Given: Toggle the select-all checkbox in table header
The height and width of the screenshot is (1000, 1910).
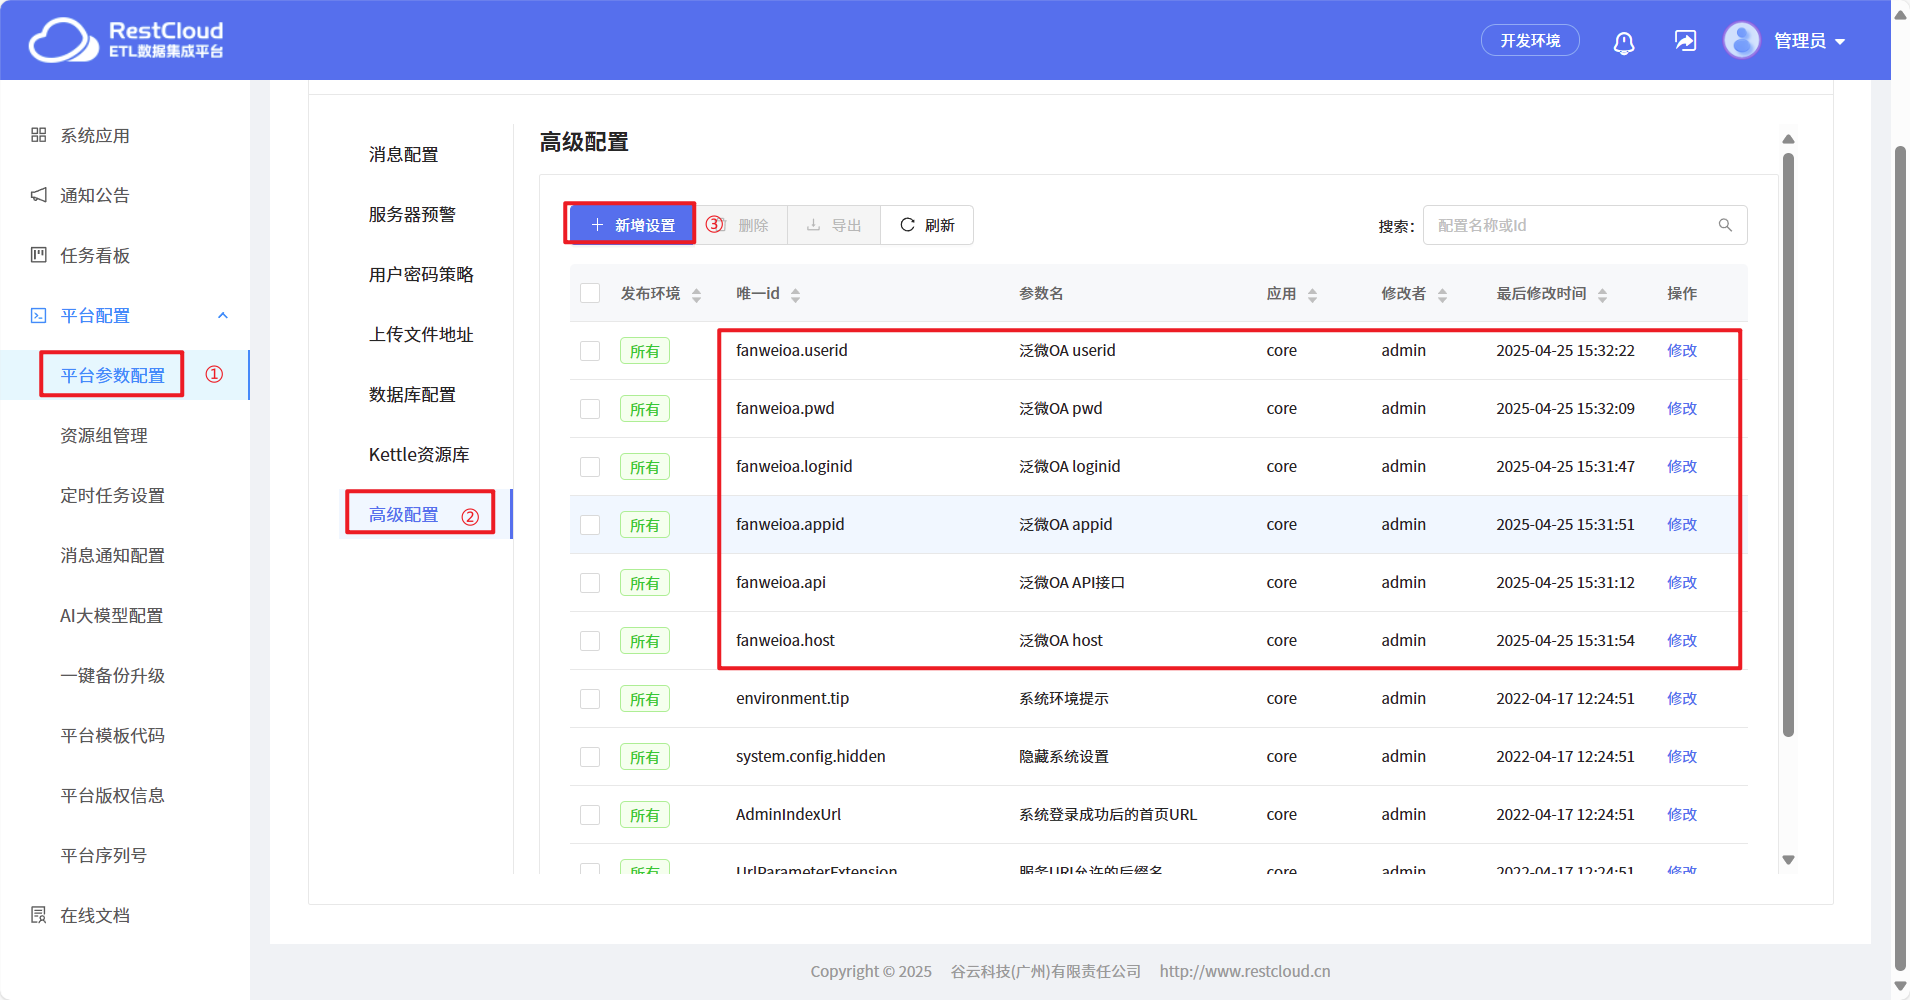Looking at the screenshot, I should point(590,293).
